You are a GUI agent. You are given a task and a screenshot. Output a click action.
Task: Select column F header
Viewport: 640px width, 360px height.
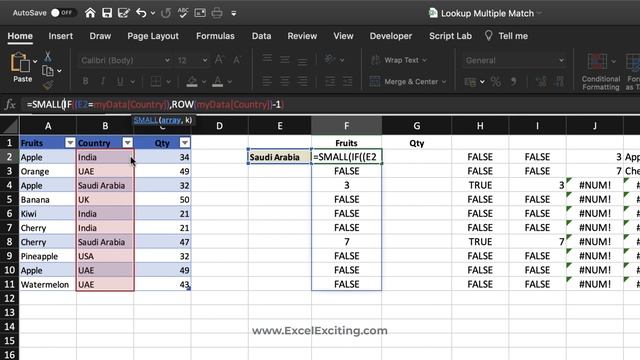(x=346, y=126)
